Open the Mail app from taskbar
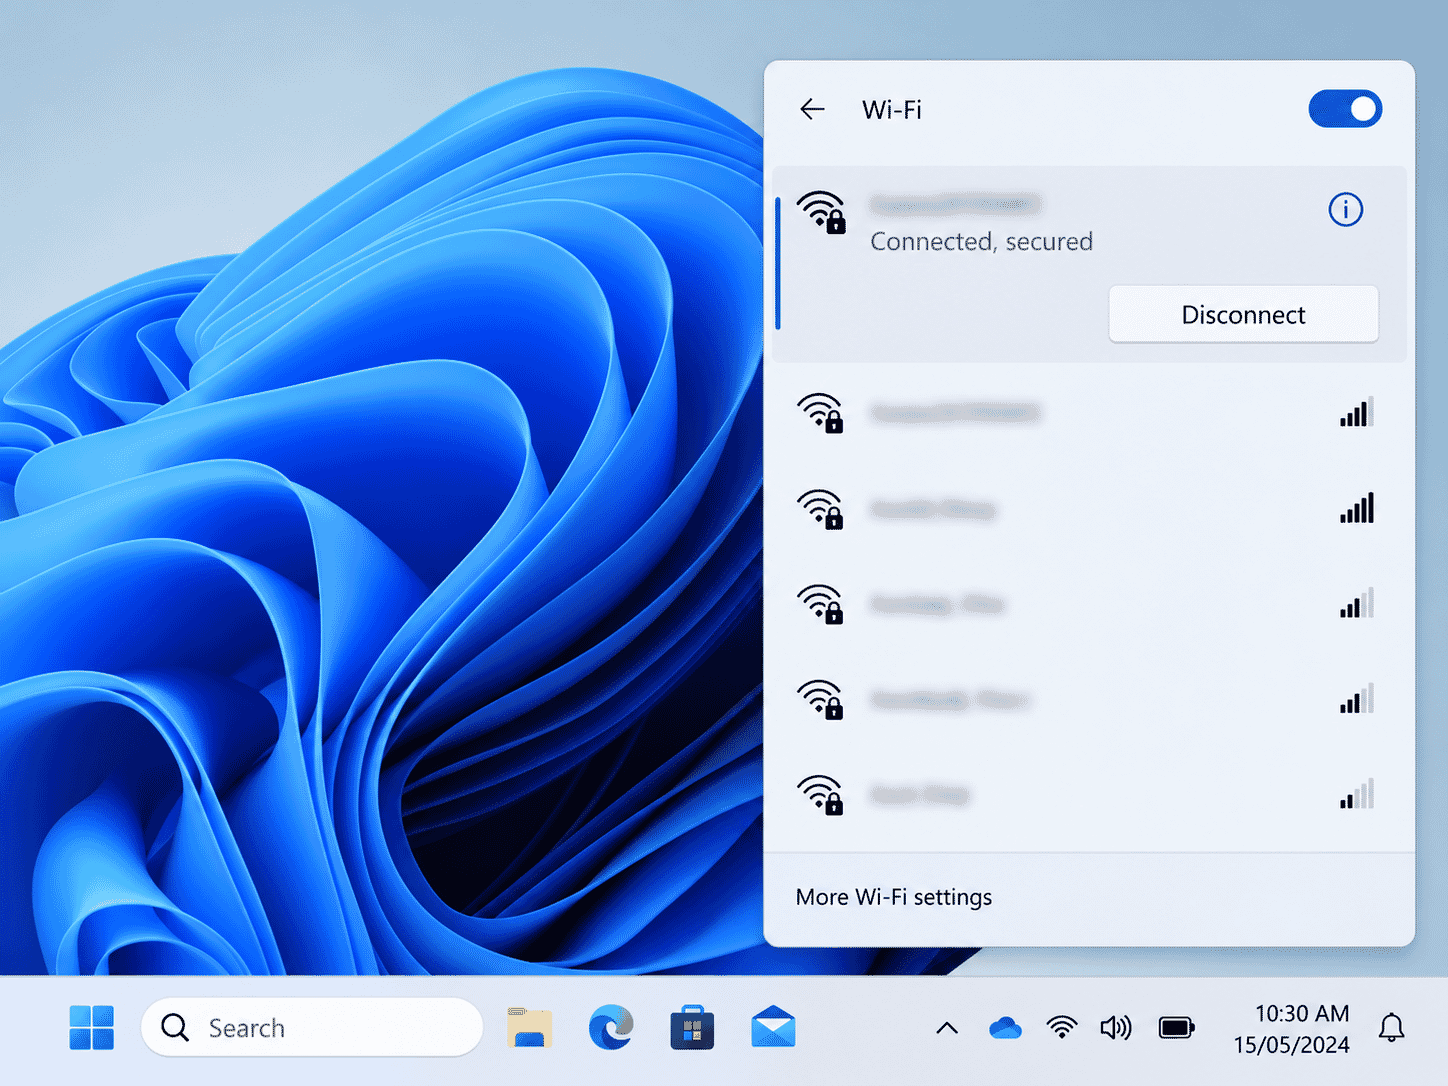 coord(773,1028)
